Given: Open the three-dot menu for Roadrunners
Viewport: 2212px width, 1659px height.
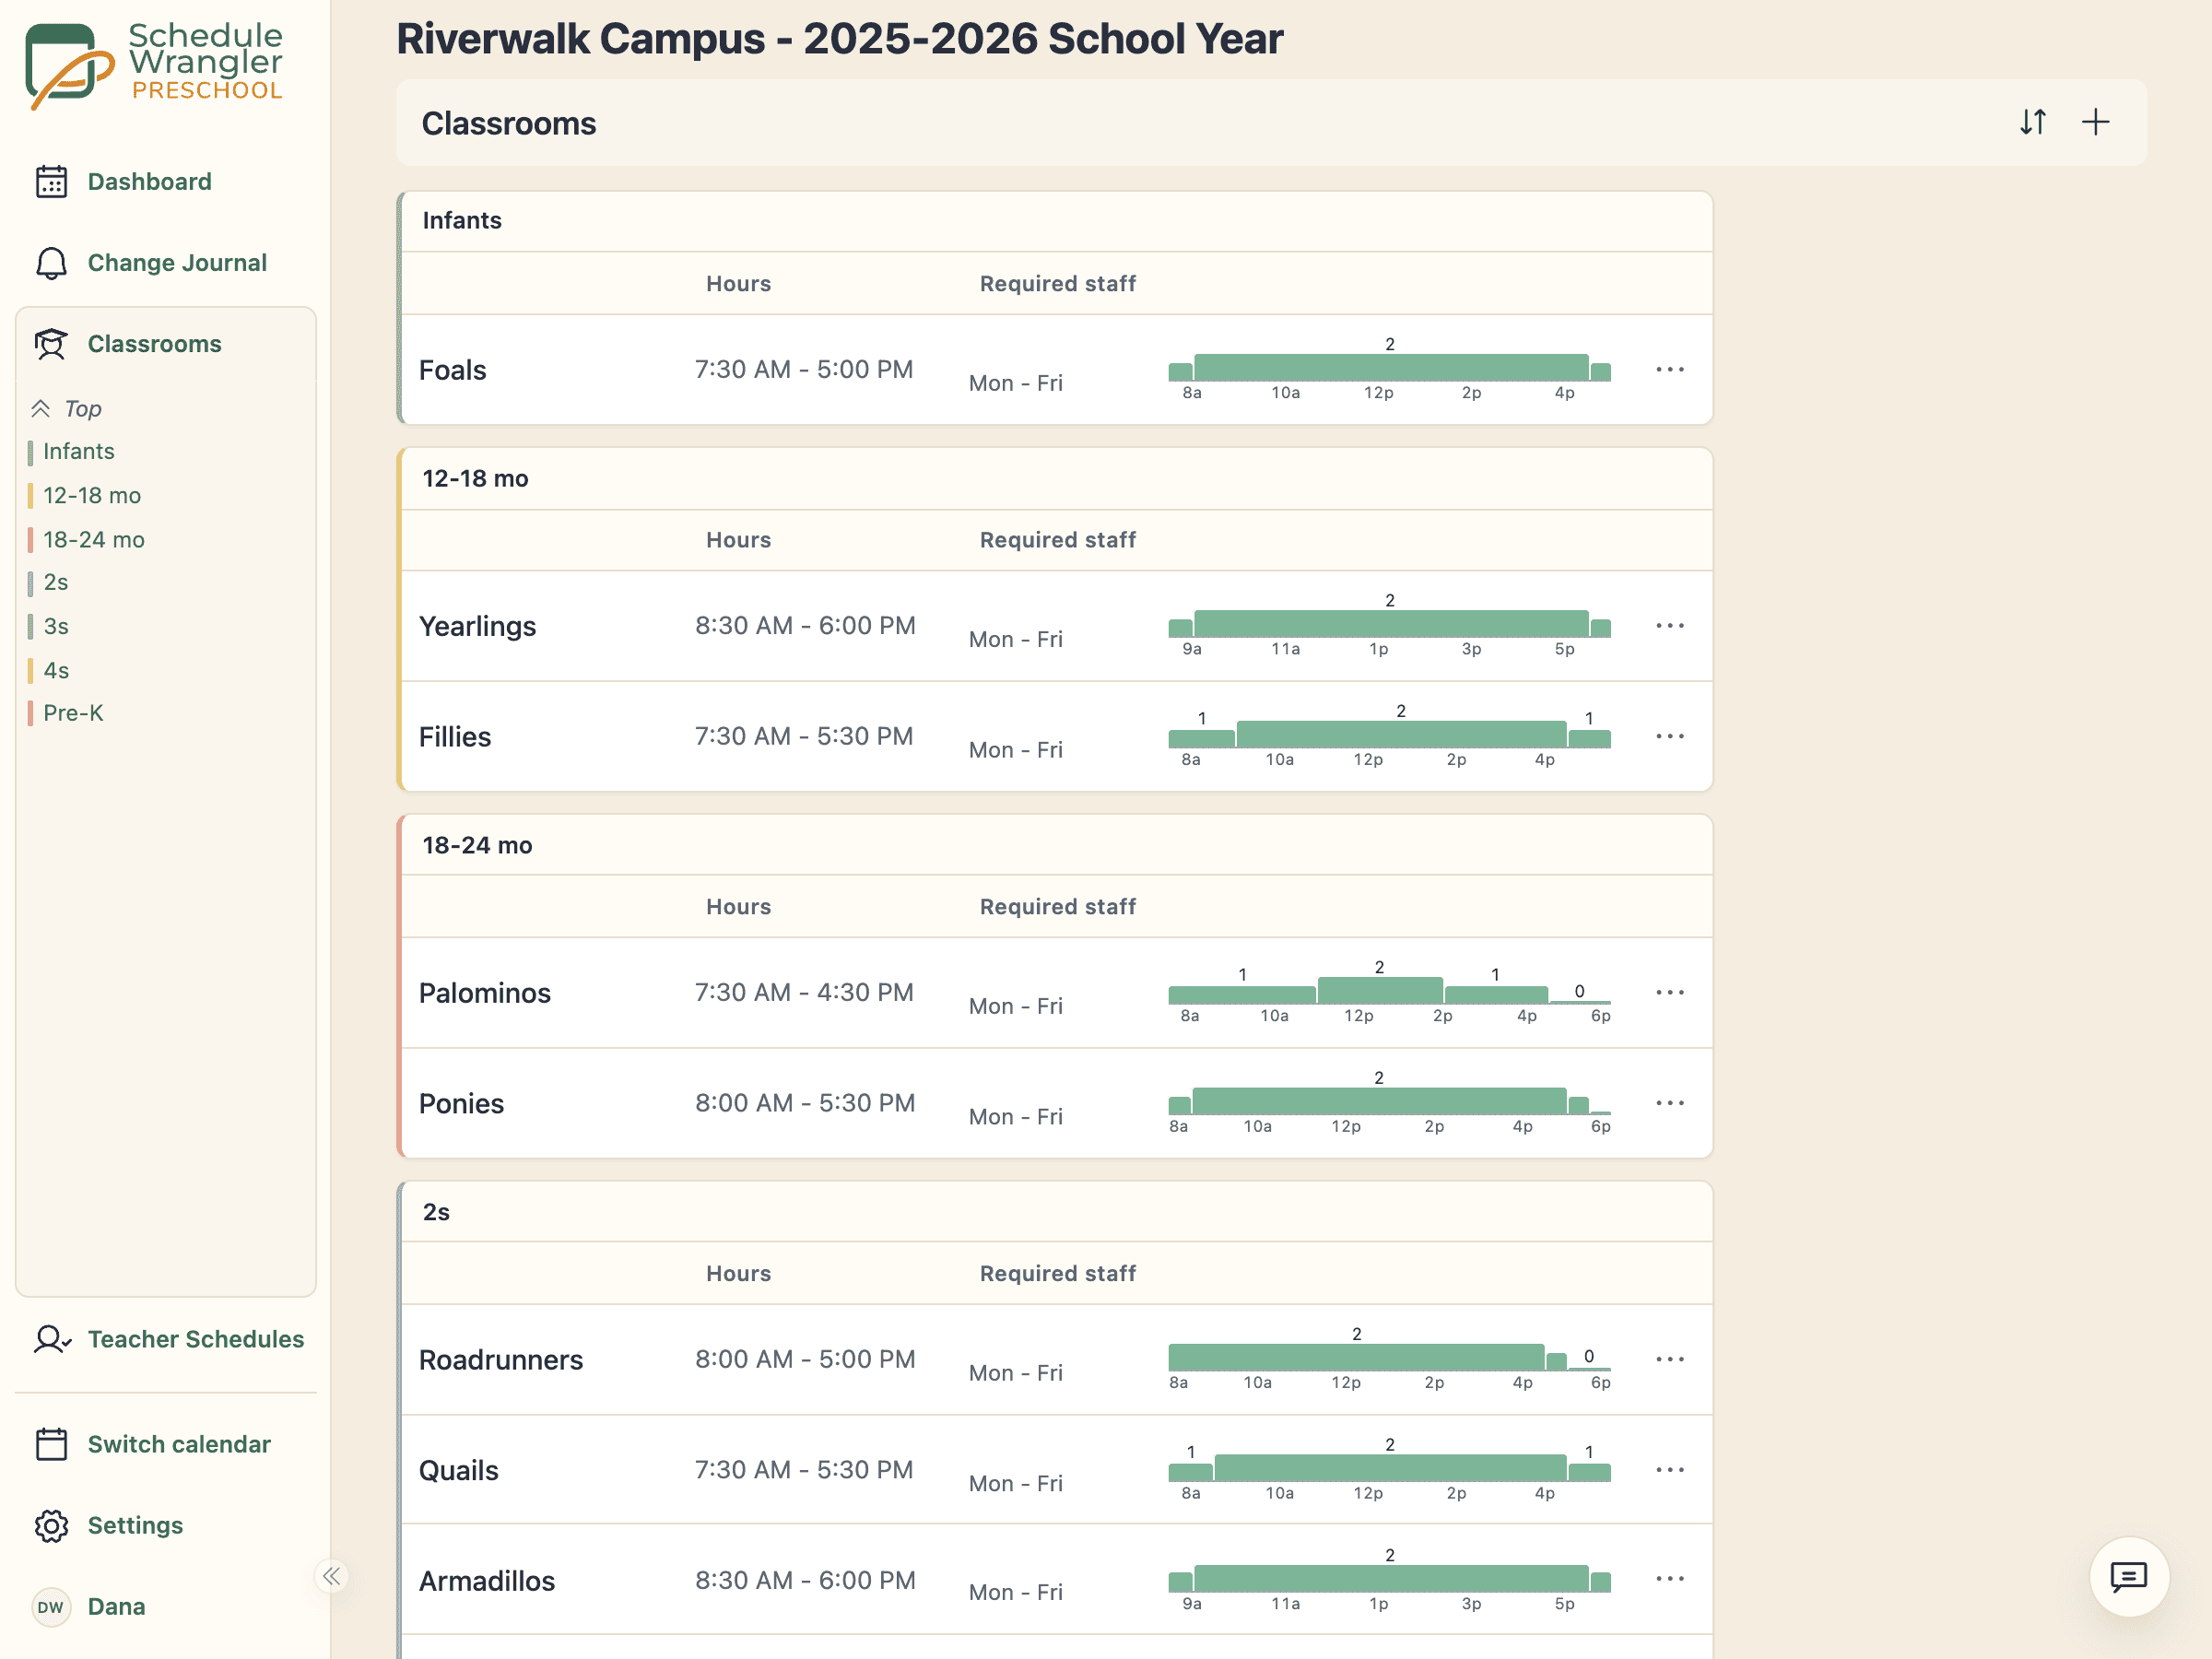Looking at the screenshot, I should pos(1670,1360).
